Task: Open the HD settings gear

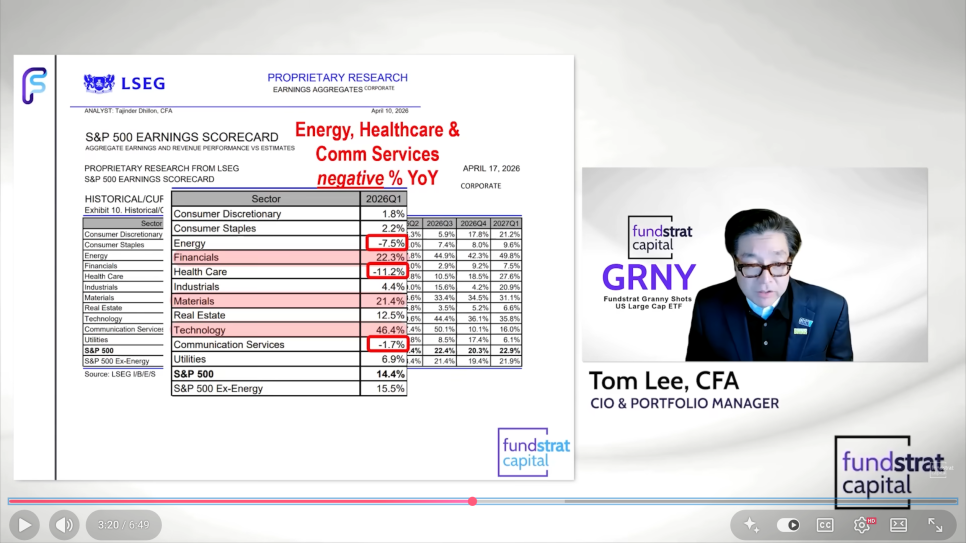Action: pos(862,525)
